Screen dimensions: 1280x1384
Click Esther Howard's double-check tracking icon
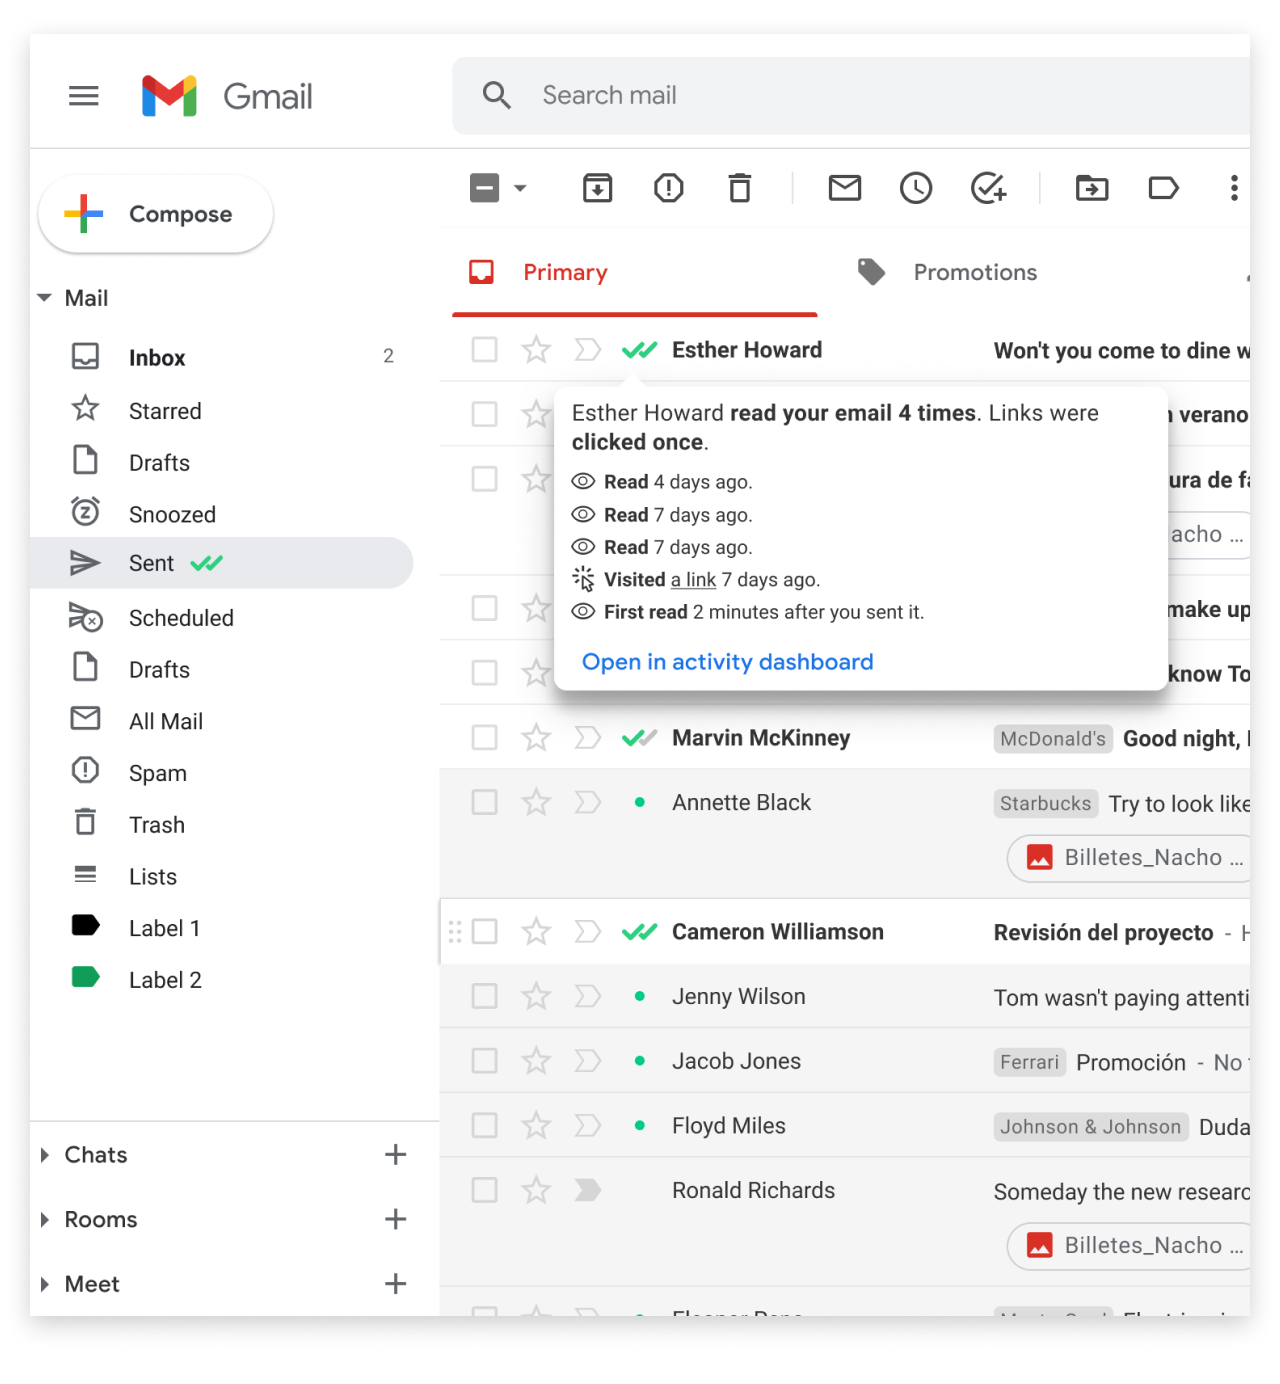tap(639, 350)
